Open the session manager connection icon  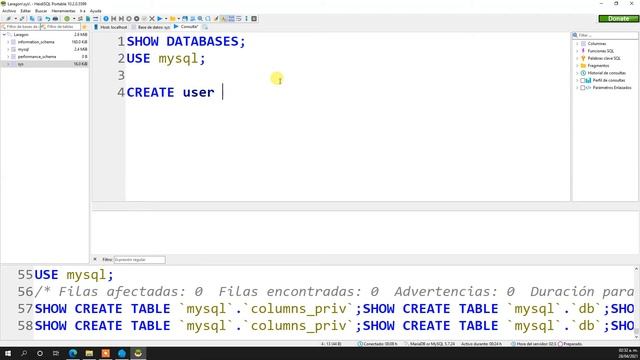coord(8,19)
